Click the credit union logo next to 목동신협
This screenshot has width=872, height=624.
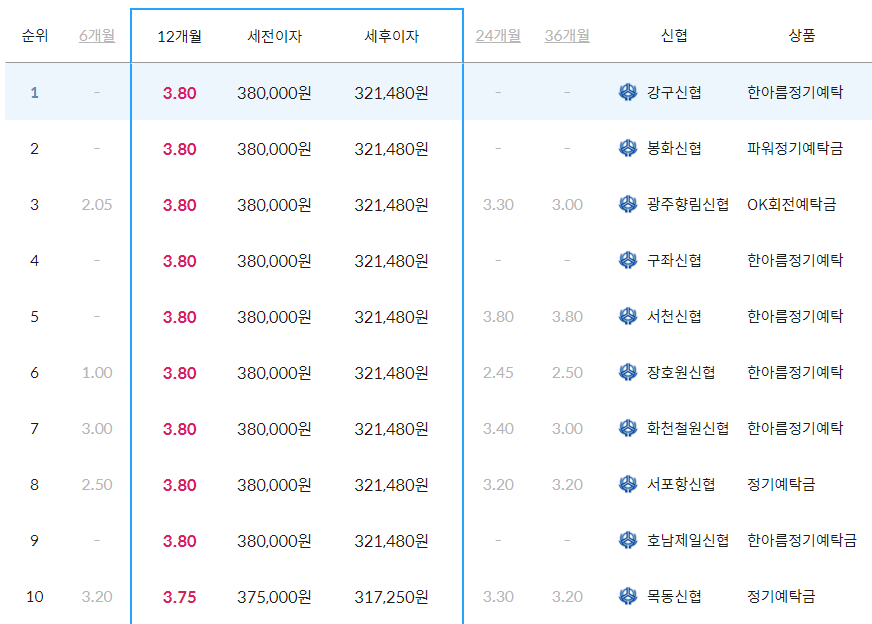628,596
